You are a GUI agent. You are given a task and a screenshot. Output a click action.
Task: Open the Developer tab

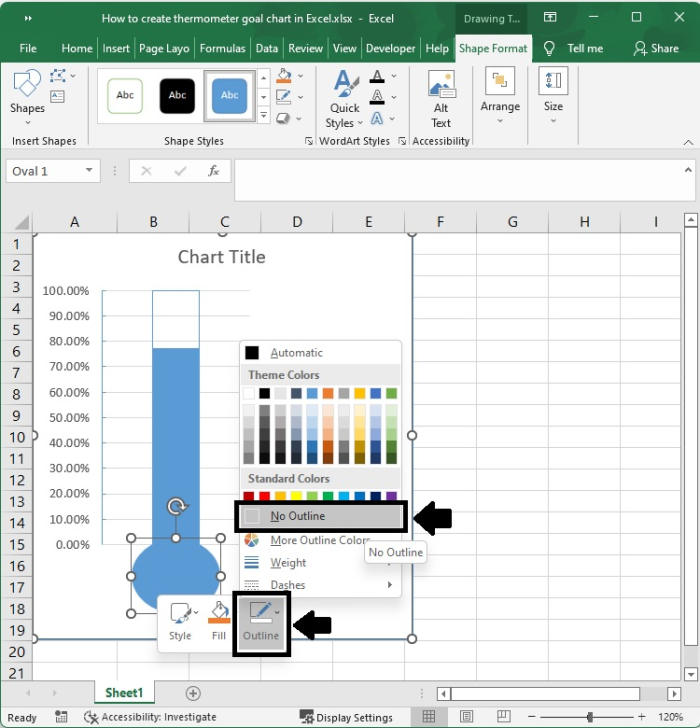390,48
